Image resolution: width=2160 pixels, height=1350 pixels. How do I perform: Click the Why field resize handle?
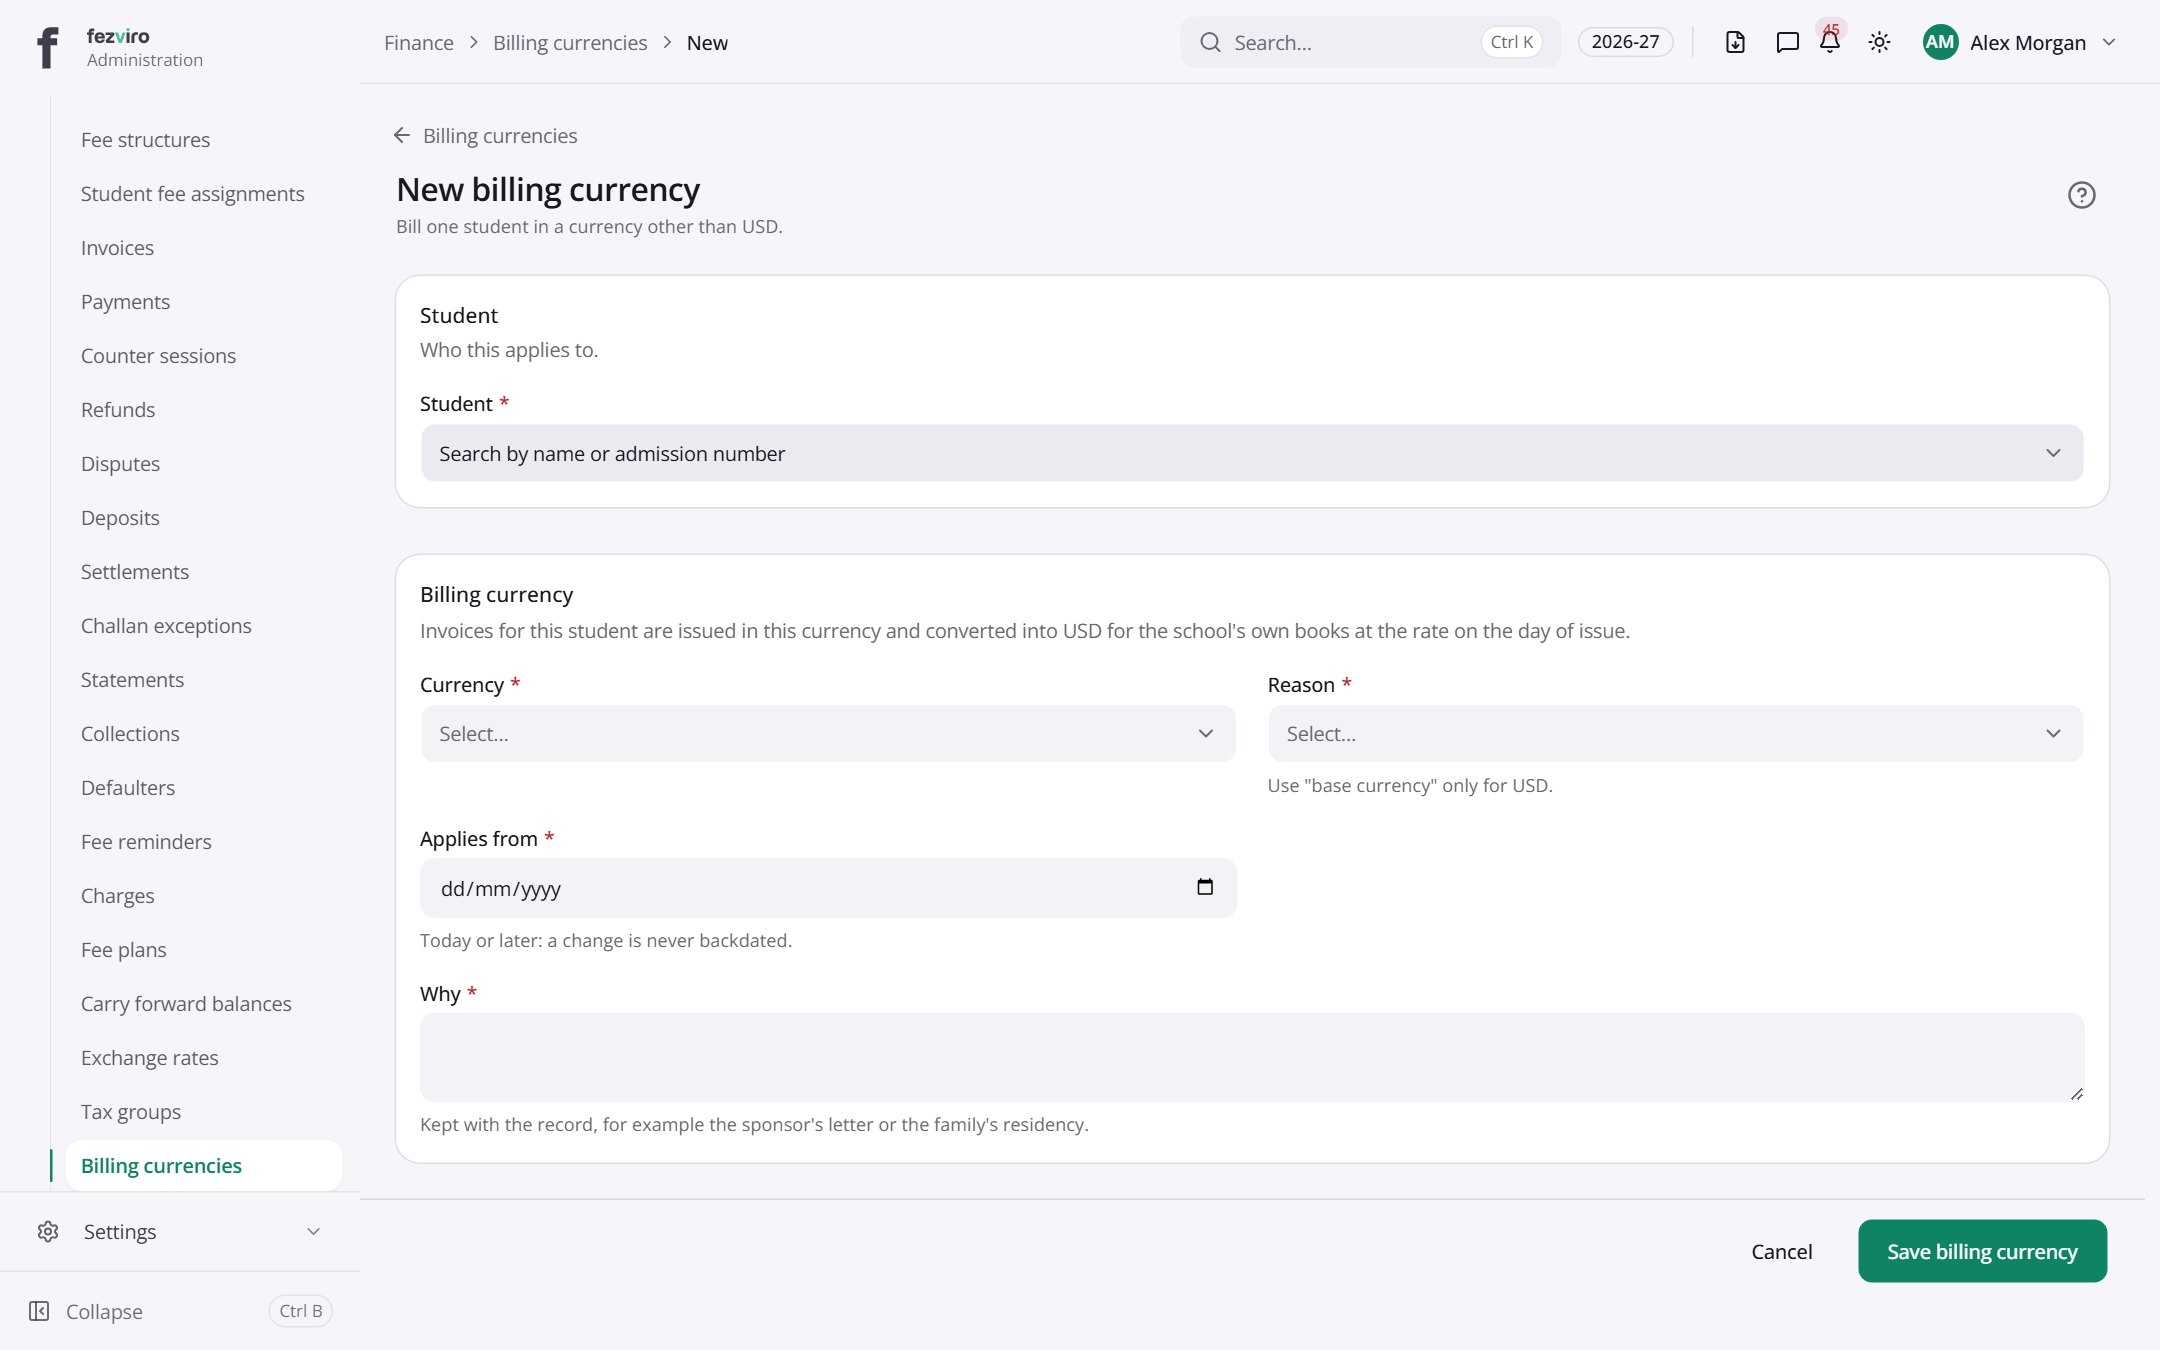[x=2076, y=1093]
